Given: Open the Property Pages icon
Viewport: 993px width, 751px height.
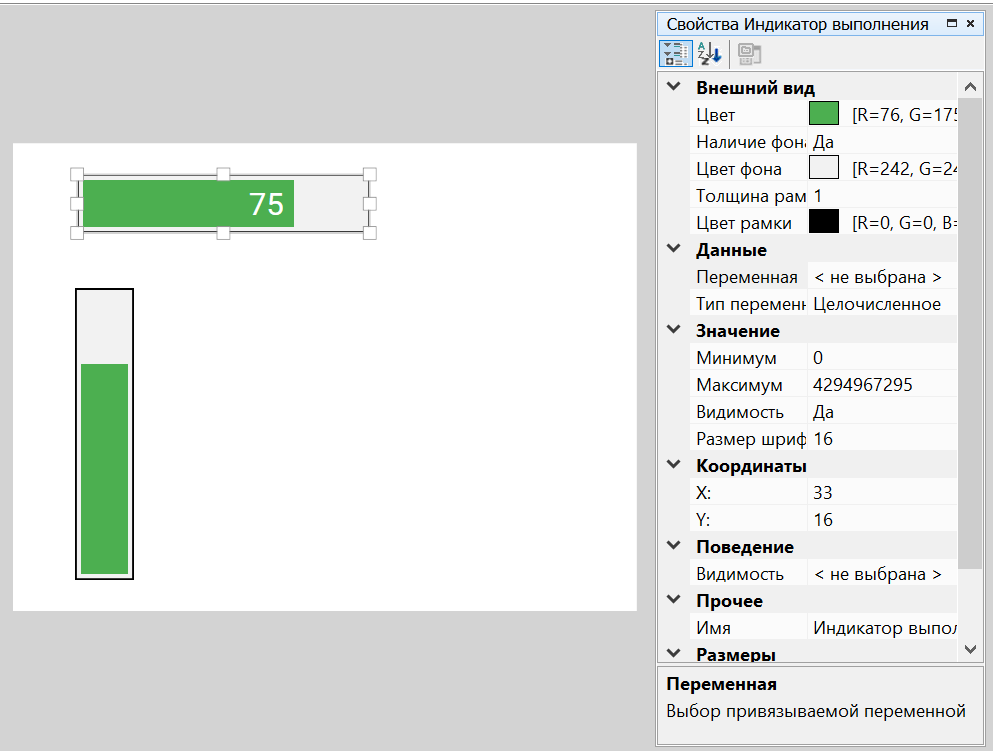Looking at the screenshot, I should [749, 54].
